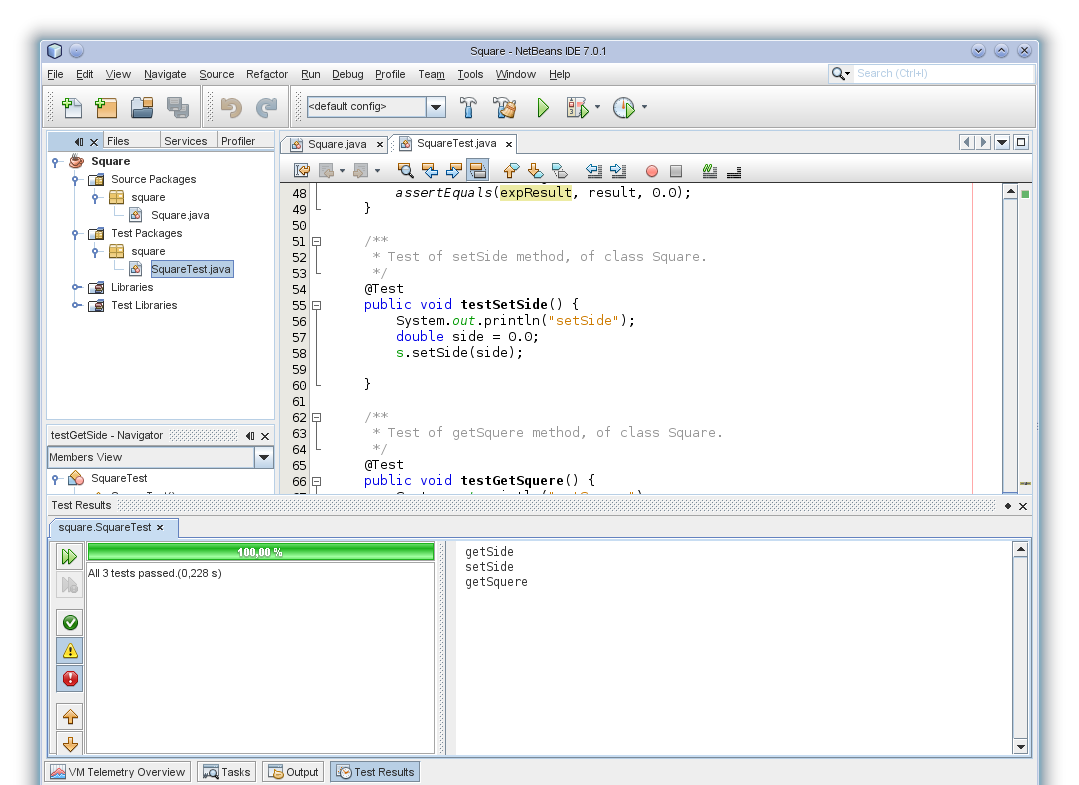Open the Refactor menu
Viewport: 1079px width, 785px height.
tap(267, 74)
